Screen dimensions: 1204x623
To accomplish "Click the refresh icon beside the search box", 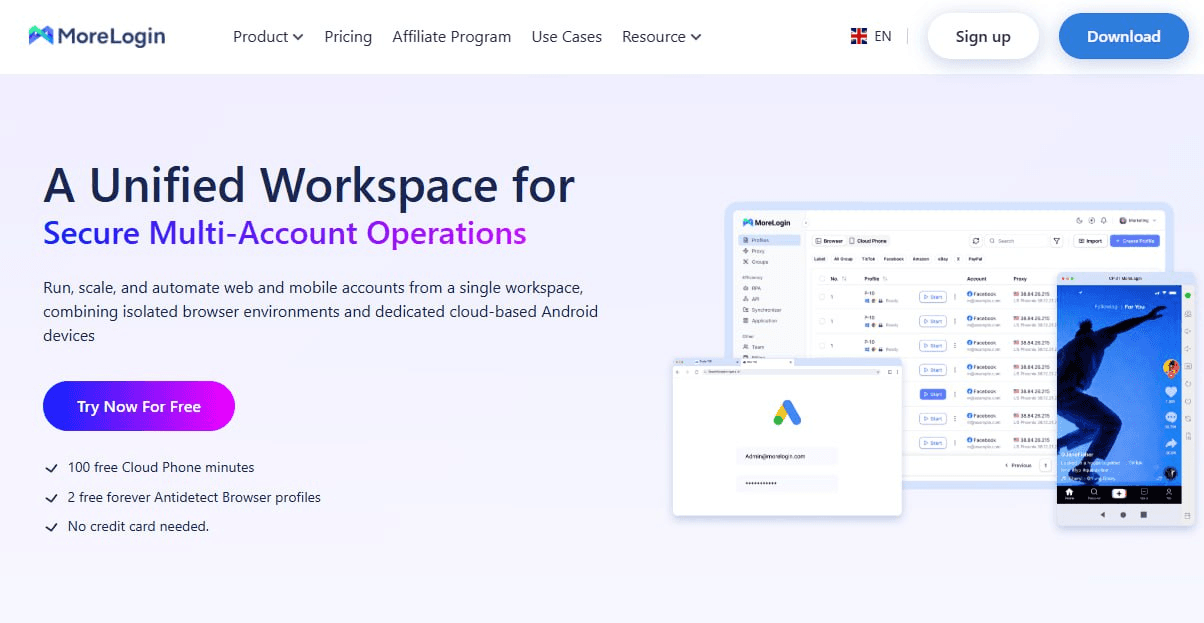I will tap(976, 241).
